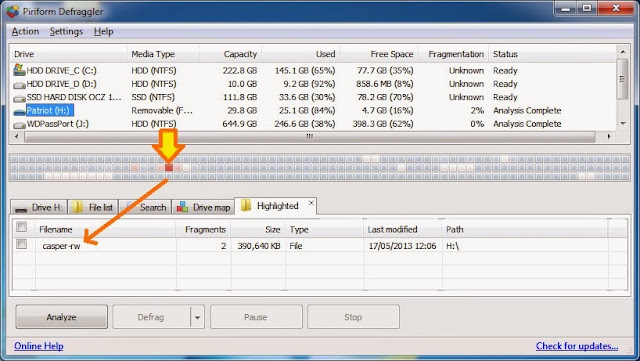Switch to the File list tab

93,207
